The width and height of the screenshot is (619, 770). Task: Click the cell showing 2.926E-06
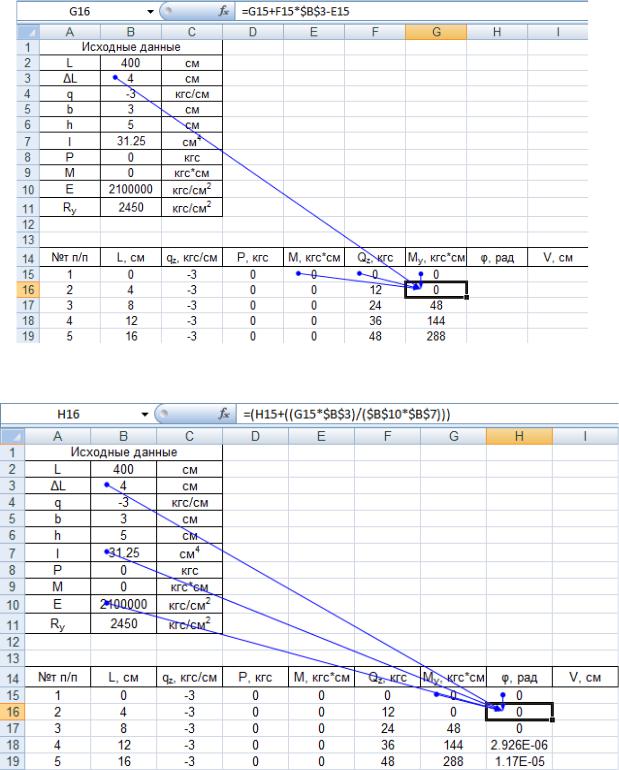click(519, 745)
